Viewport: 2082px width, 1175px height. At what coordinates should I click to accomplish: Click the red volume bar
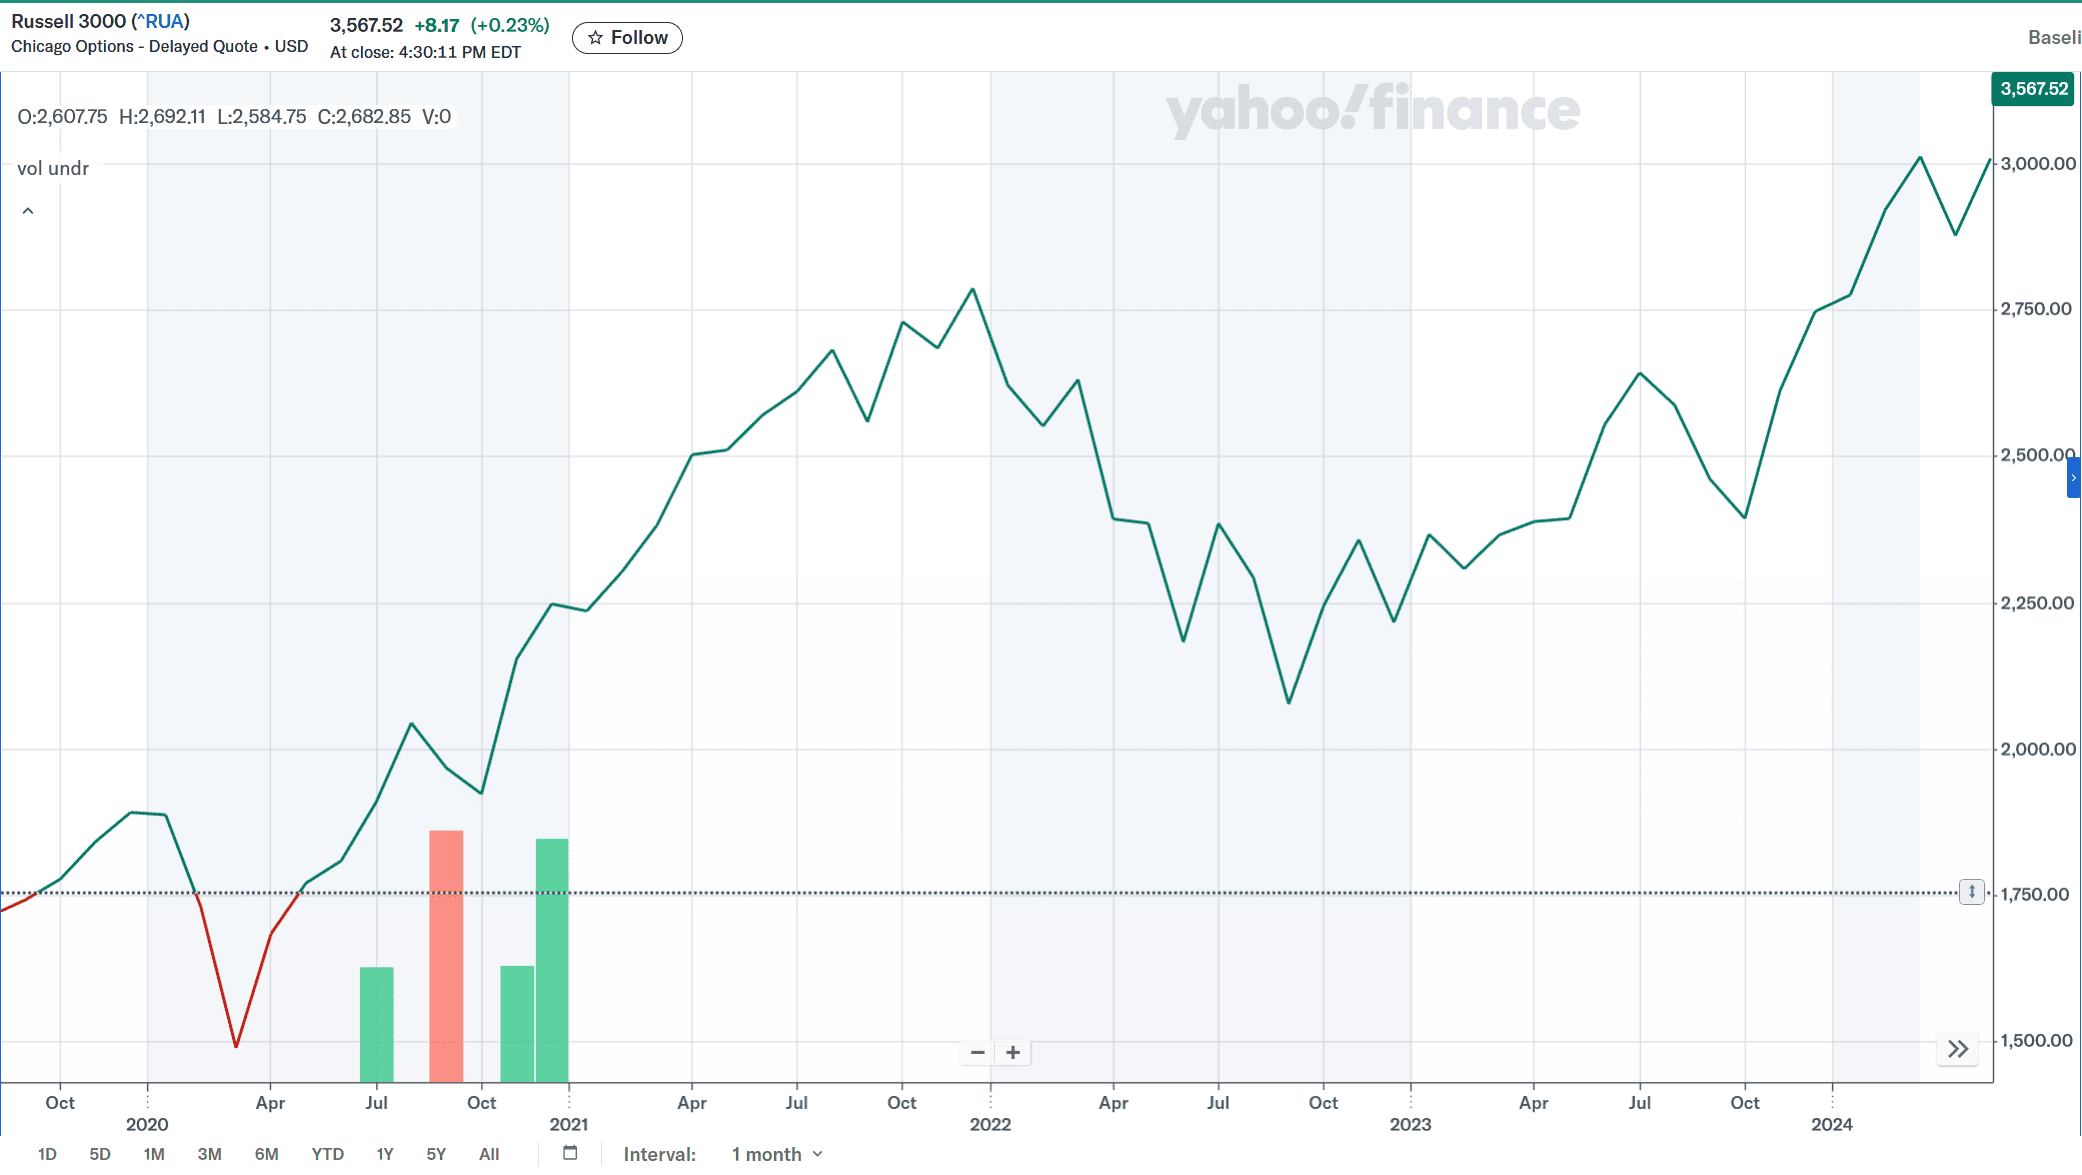point(446,955)
